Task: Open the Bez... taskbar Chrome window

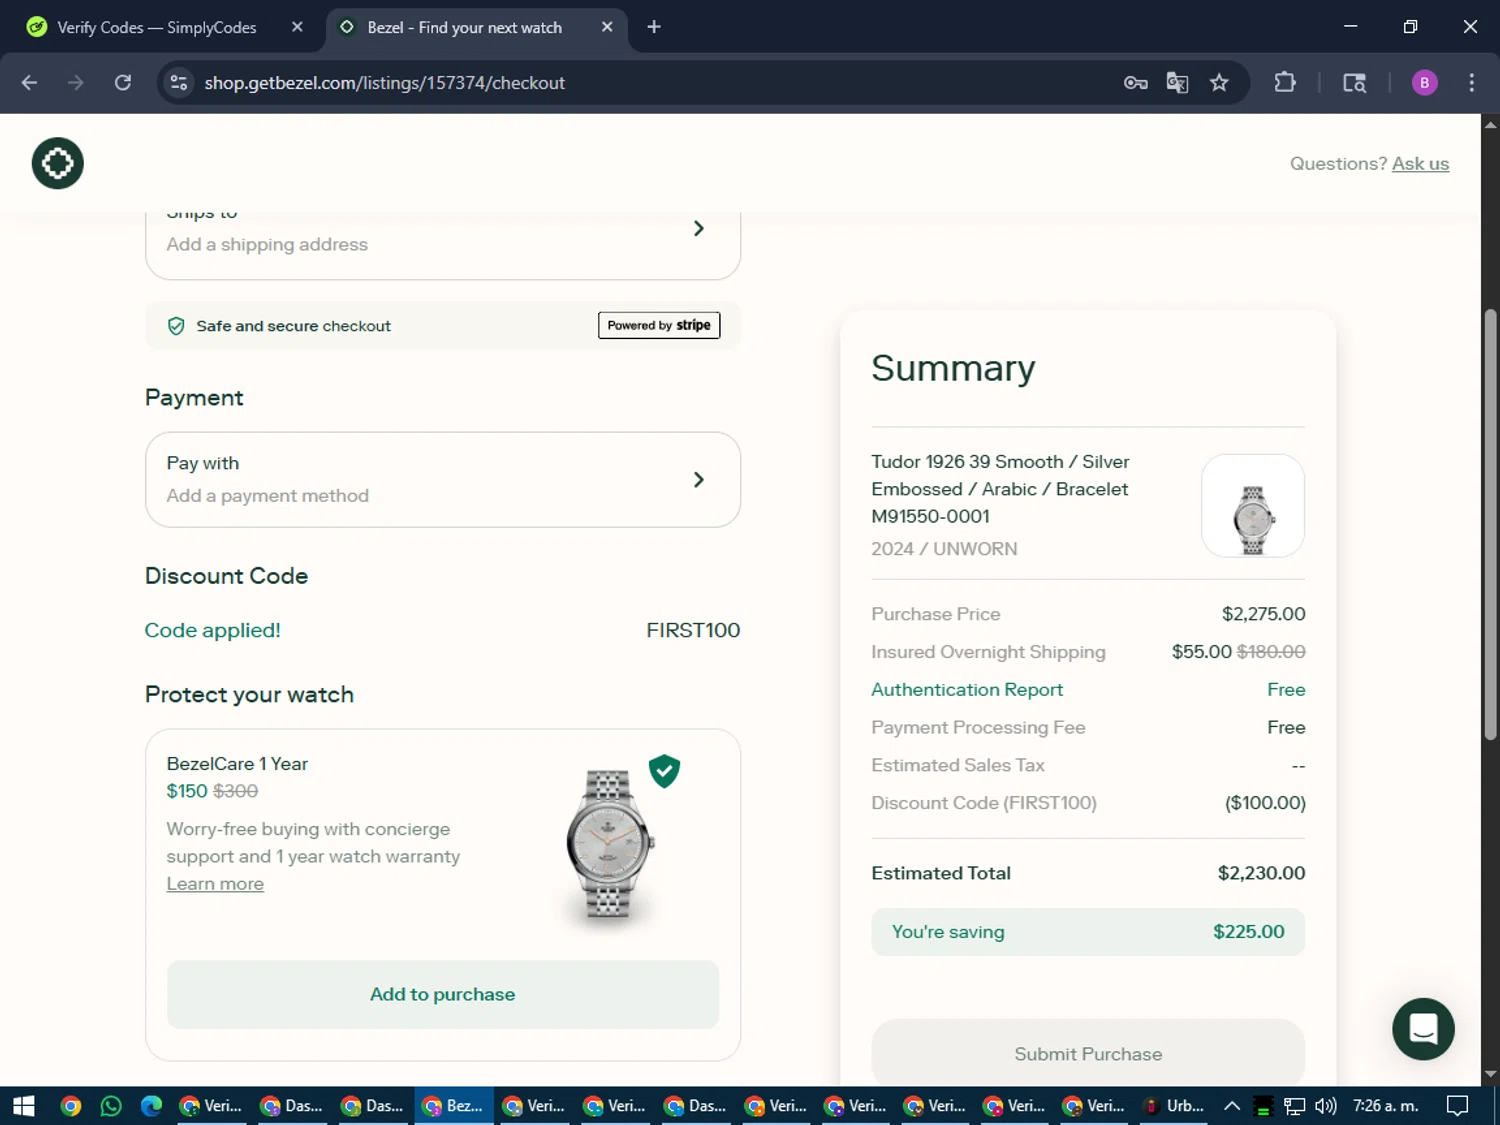Action: click(x=453, y=1105)
